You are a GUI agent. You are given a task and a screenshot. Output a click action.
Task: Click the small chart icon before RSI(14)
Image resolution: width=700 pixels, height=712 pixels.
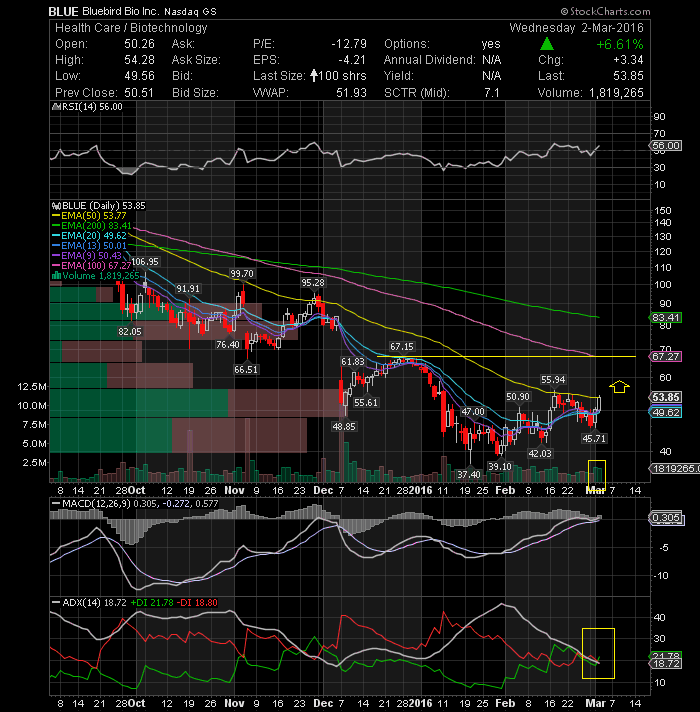pyautogui.click(x=56, y=107)
